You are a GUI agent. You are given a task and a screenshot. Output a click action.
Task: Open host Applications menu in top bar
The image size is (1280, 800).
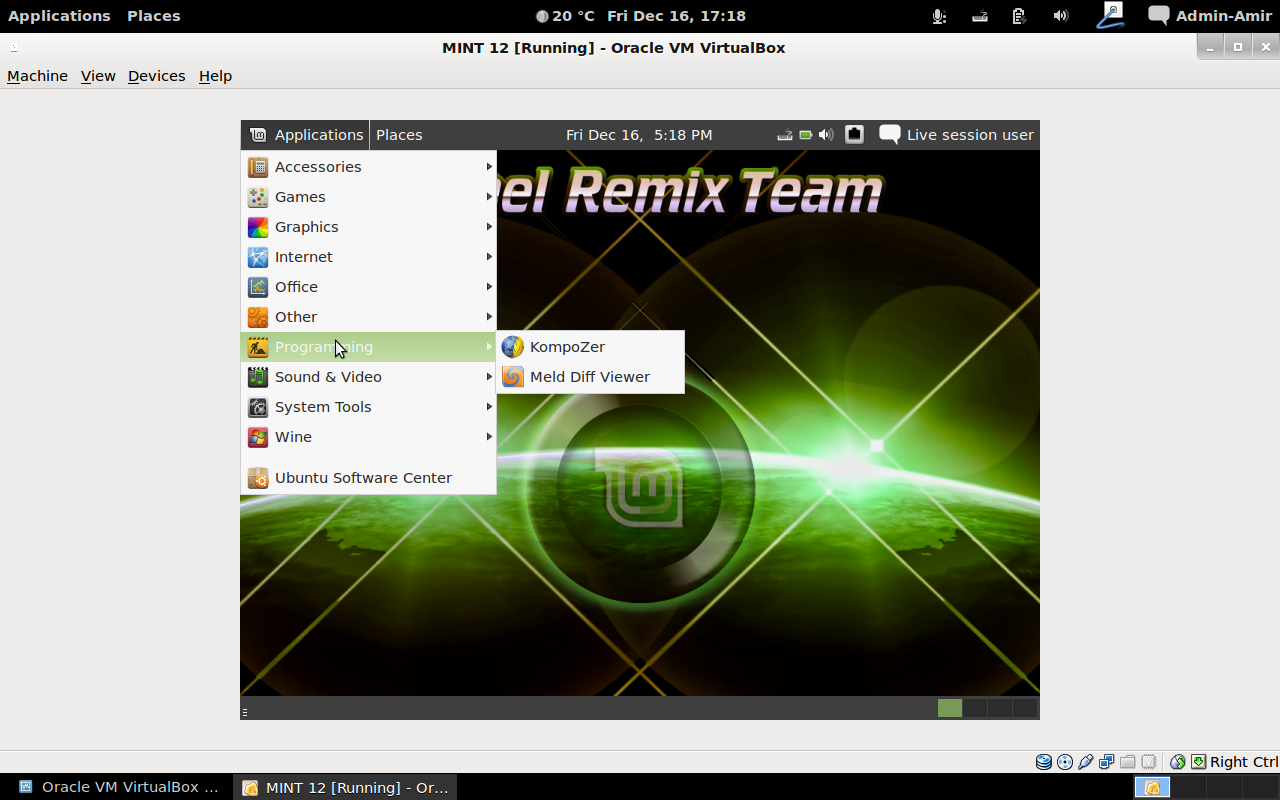point(59,16)
